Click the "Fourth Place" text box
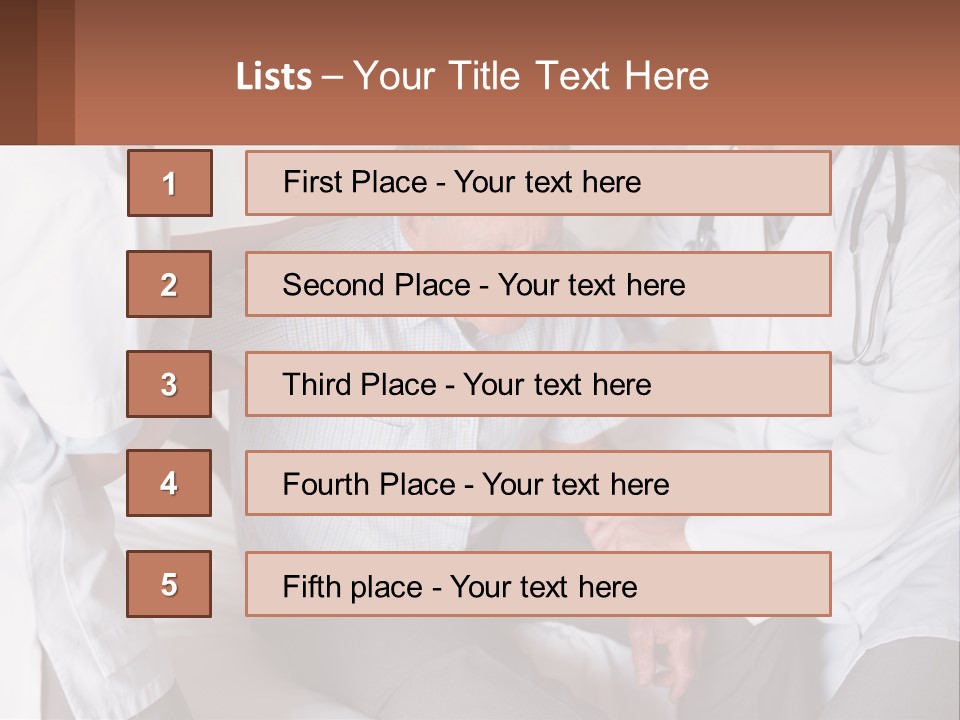 (x=538, y=483)
